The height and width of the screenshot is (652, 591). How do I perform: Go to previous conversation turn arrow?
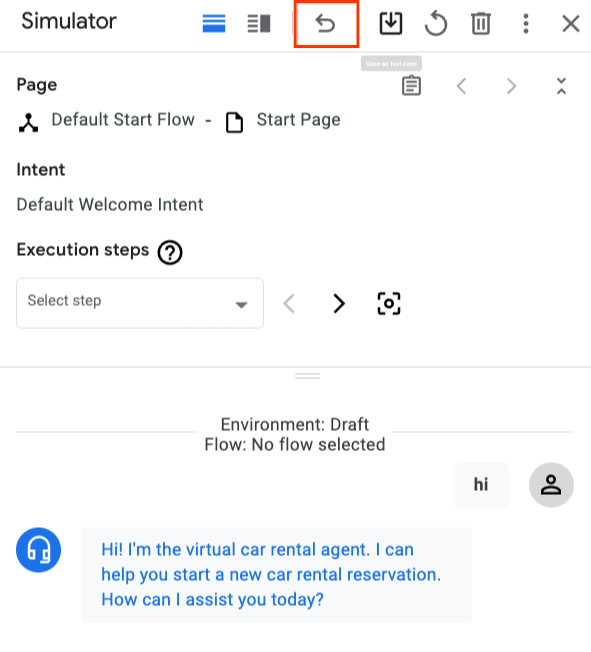pyautogui.click(x=461, y=86)
